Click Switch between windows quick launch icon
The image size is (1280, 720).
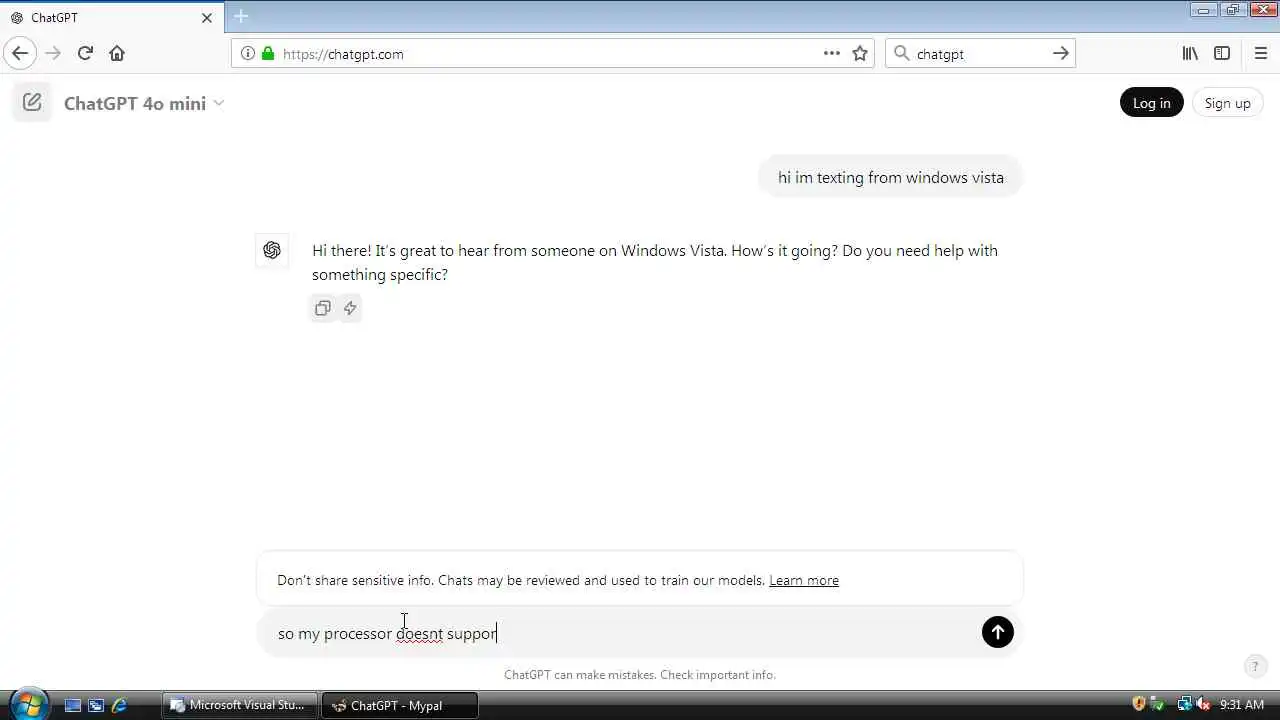[x=96, y=705]
